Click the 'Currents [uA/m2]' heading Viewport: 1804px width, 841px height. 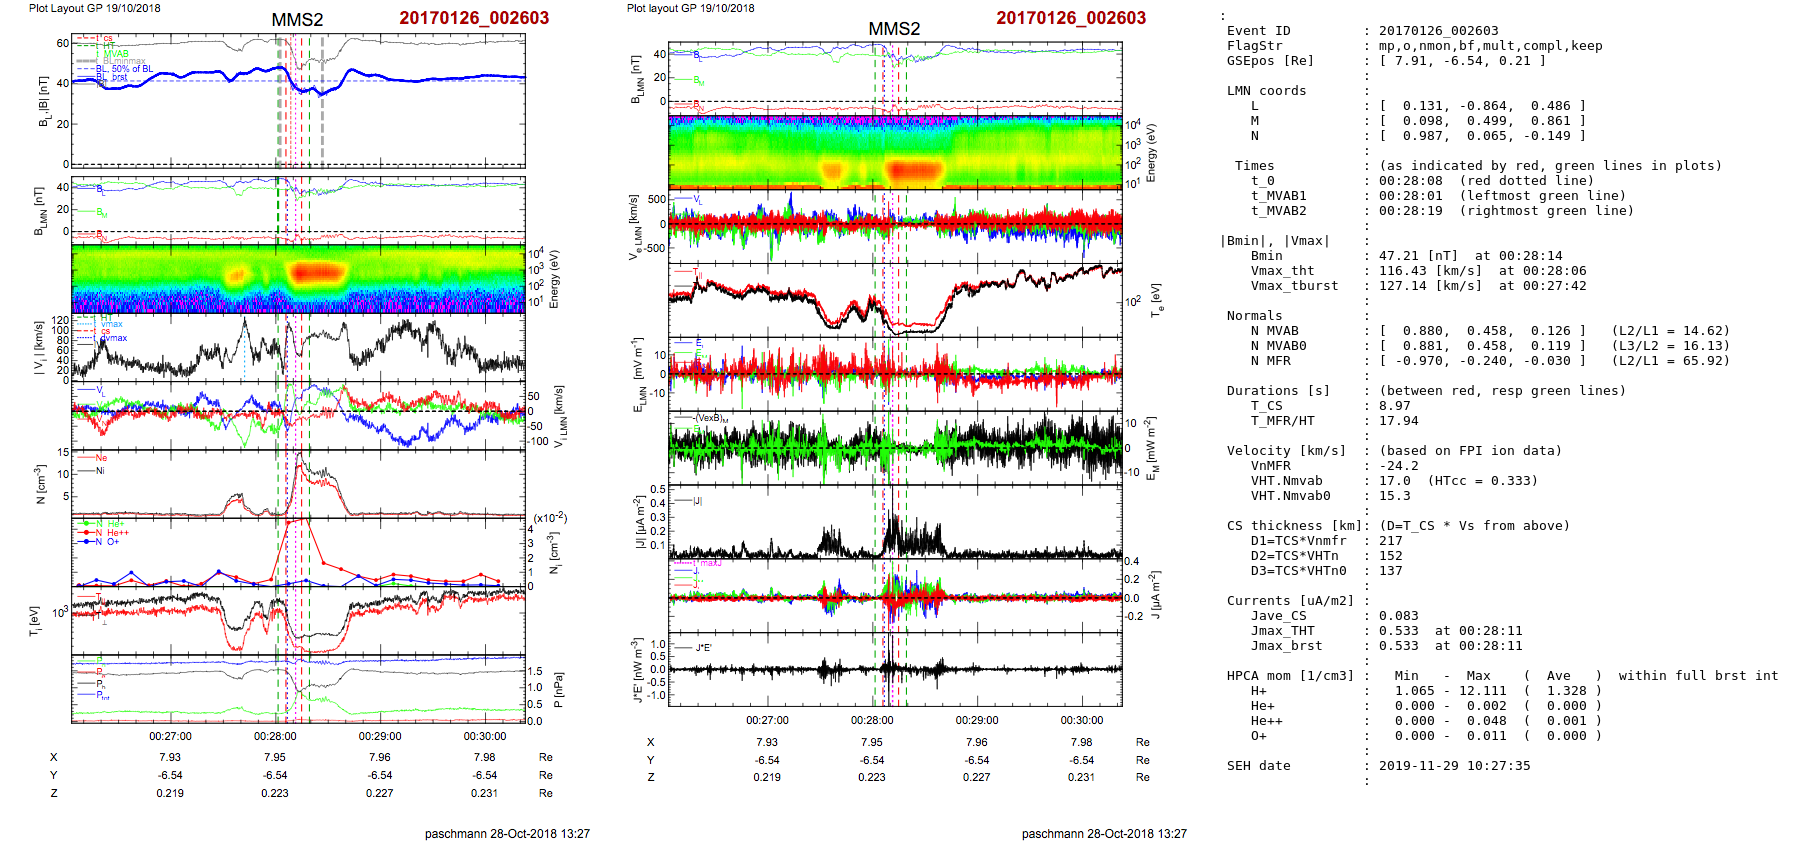point(1290,601)
